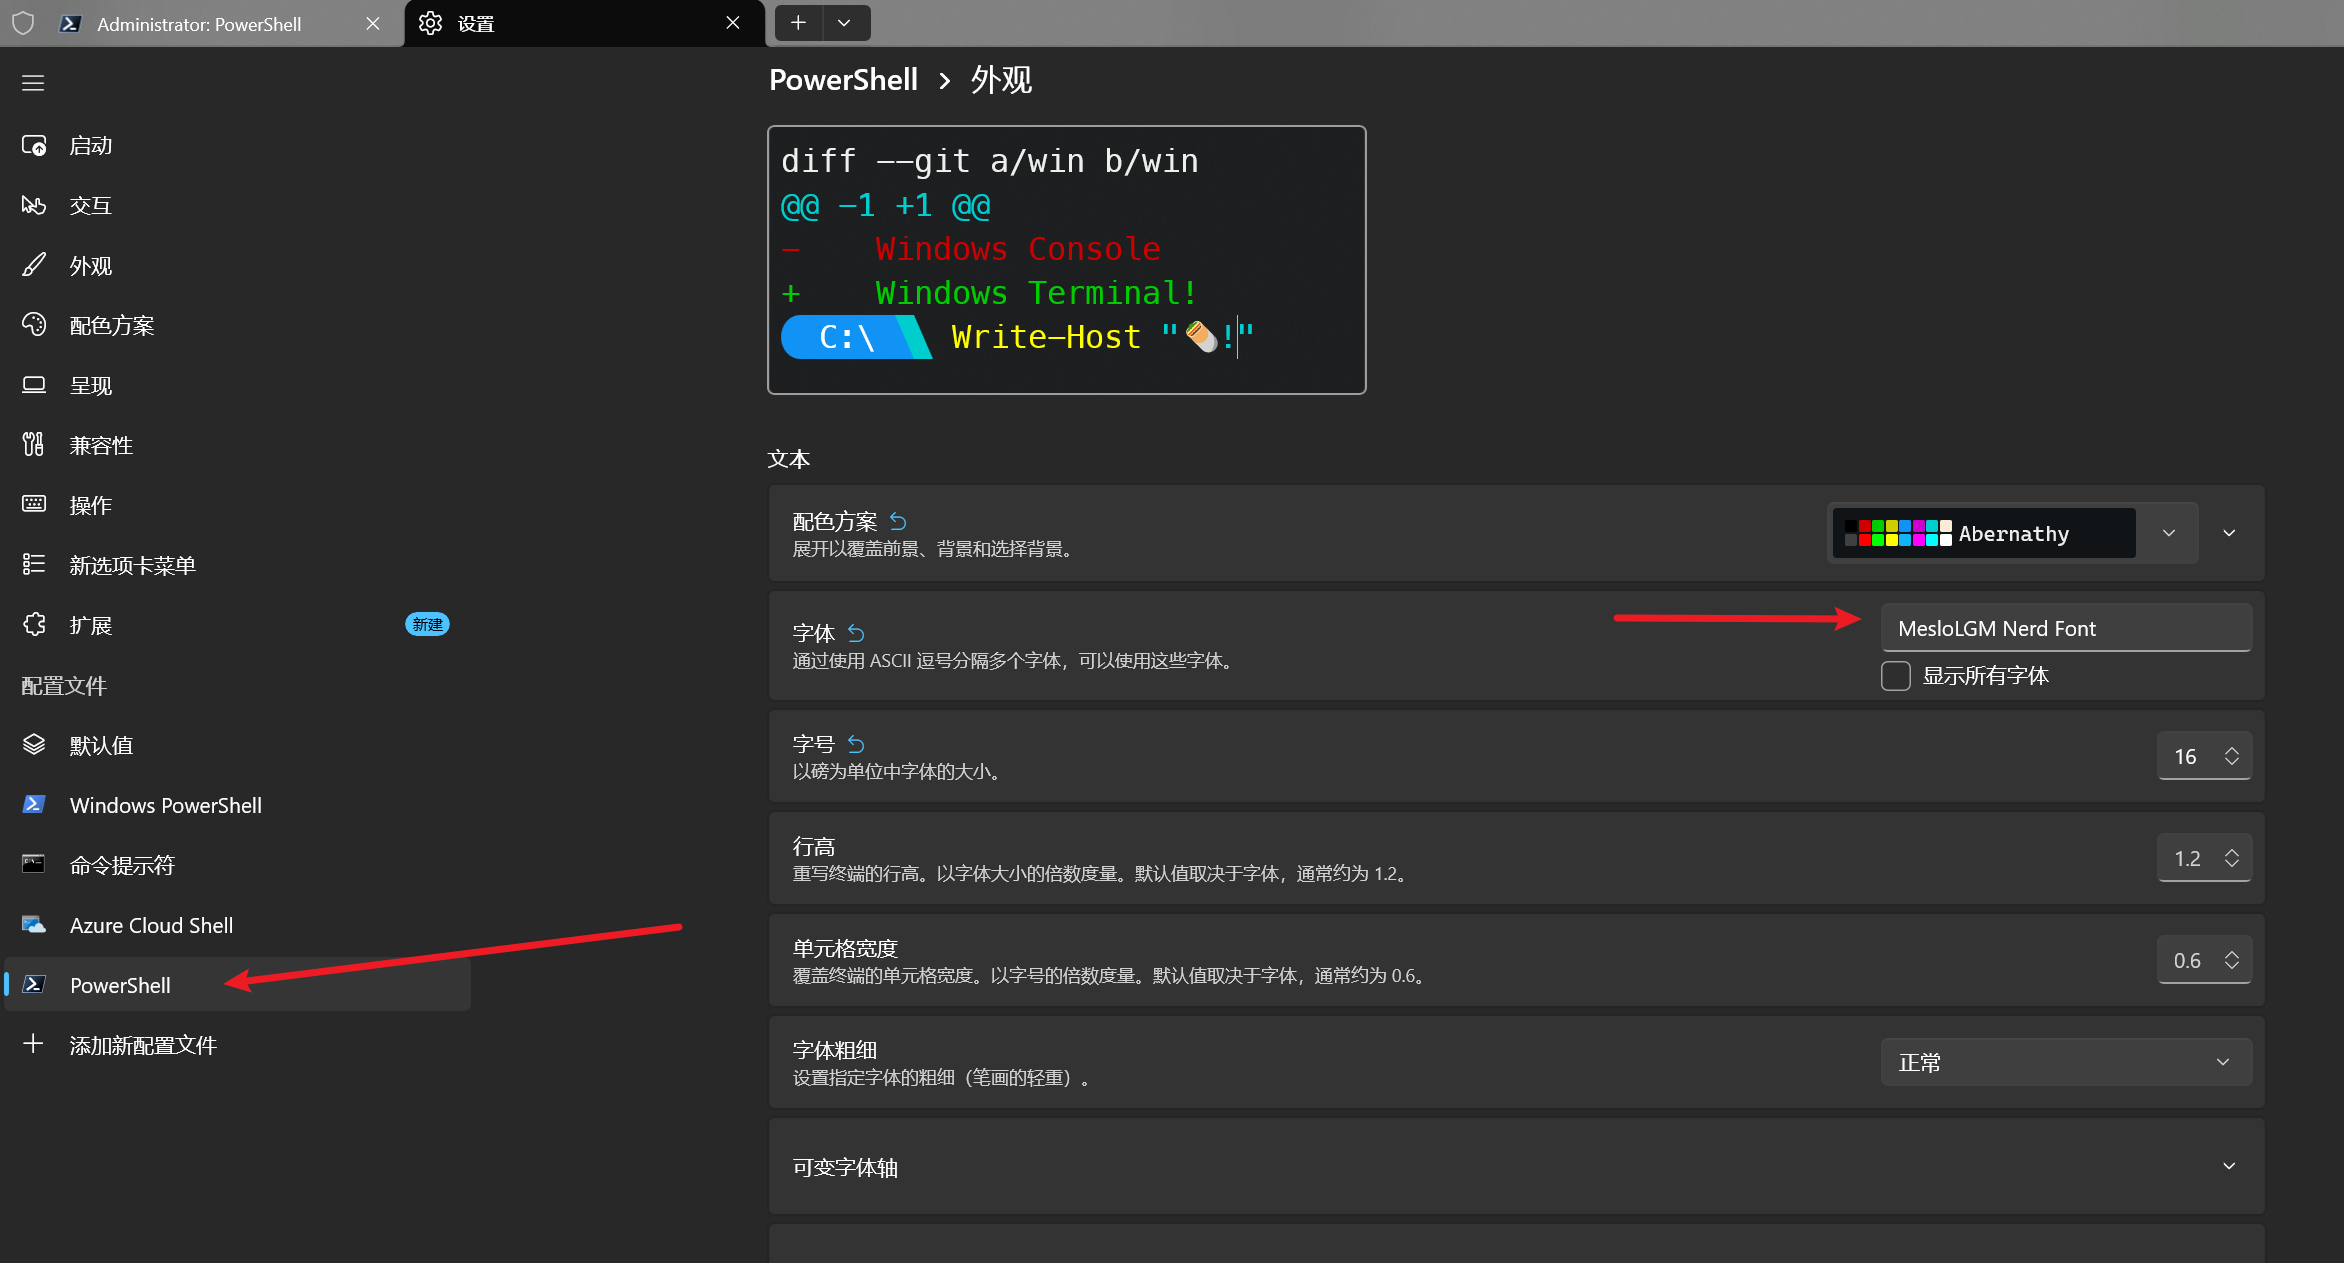Click the monitor icon next to 呈现

click(34, 385)
